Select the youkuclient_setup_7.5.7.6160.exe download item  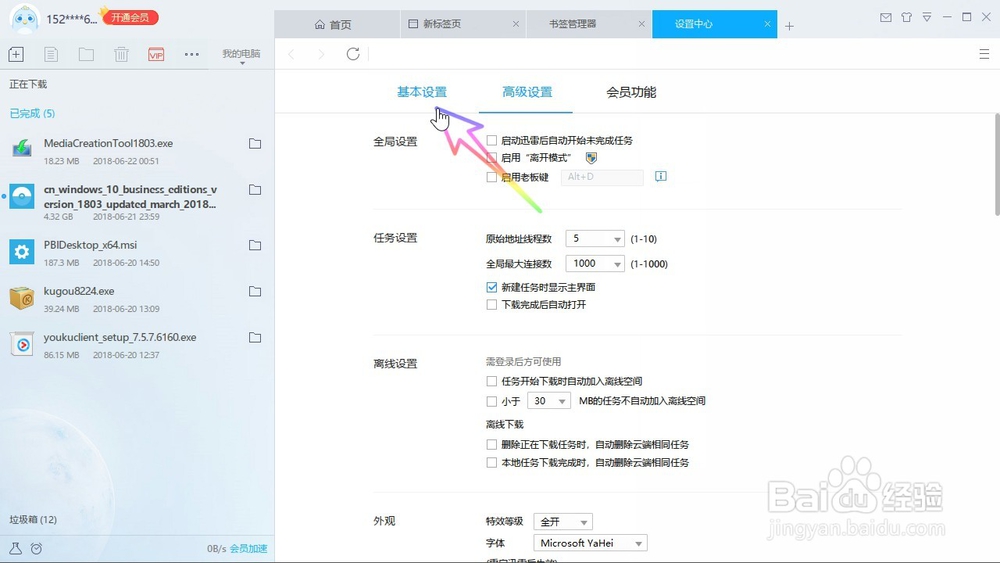(137, 346)
